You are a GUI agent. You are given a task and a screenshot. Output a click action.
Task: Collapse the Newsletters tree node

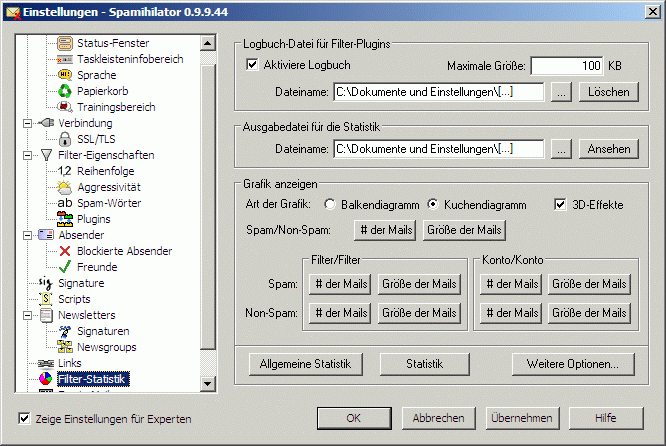coord(27,315)
